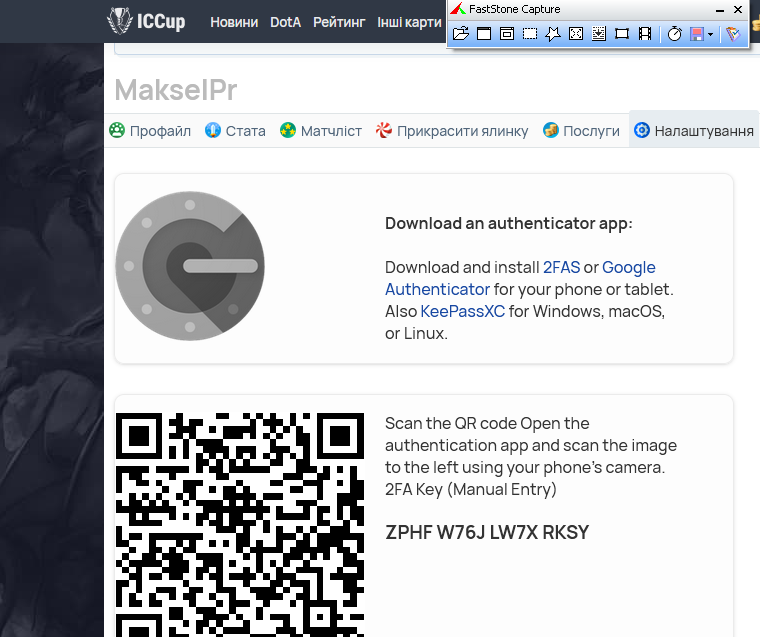Image resolution: width=760 pixels, height=637 pixels.
Task: Switch to the Профайл tab
Action: [x=150, y=131]
